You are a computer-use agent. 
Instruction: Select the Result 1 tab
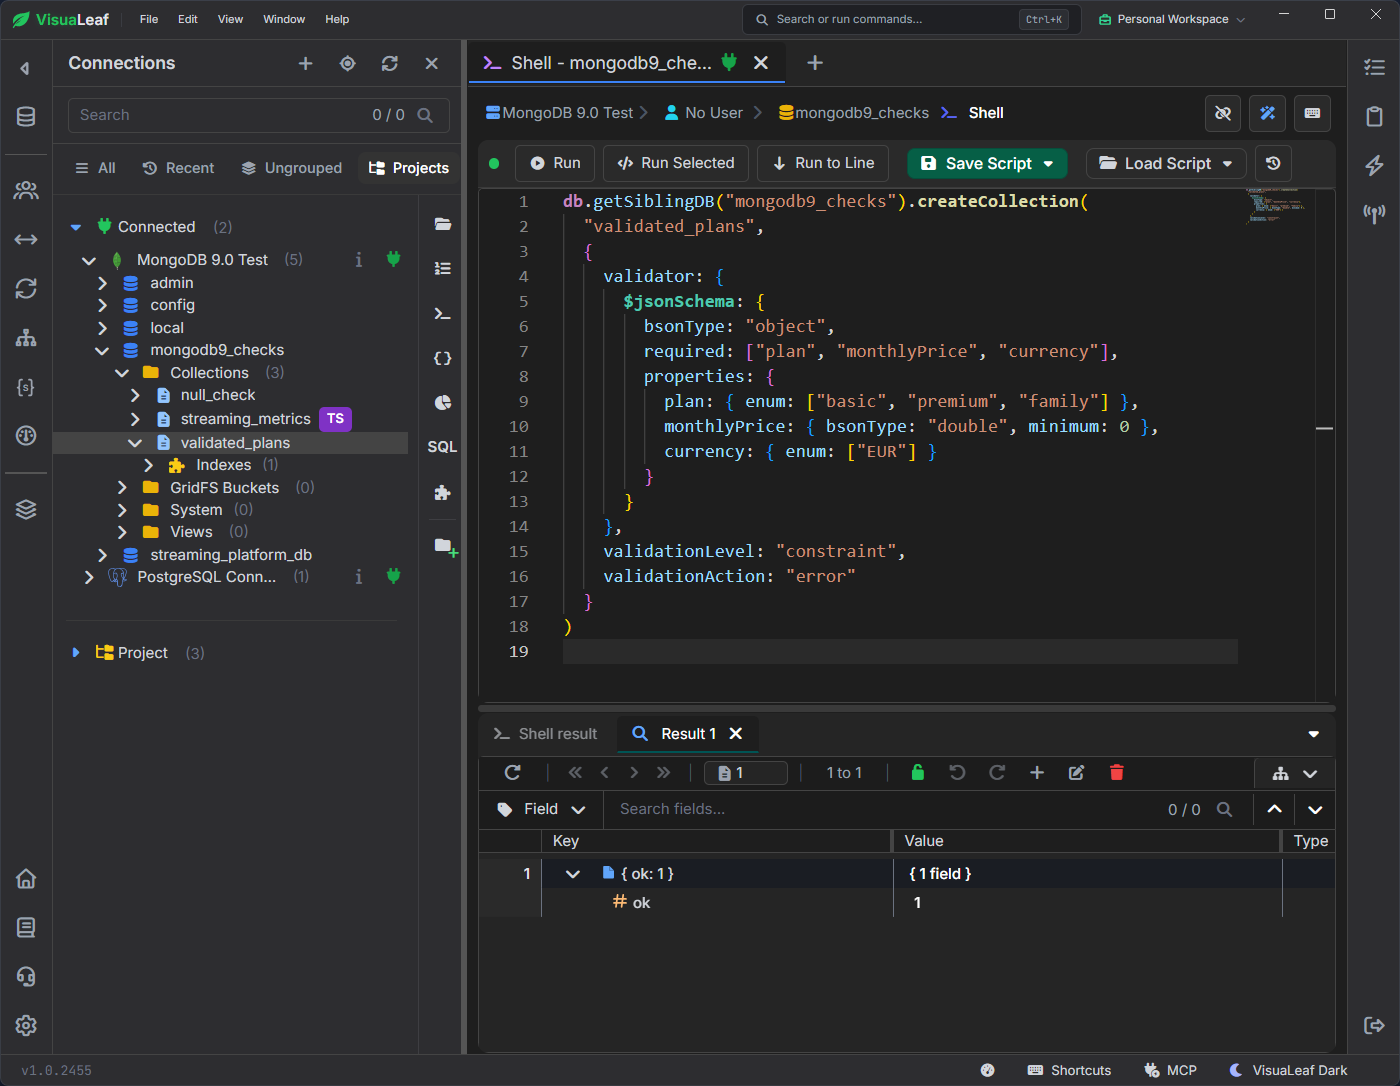point(688,734)
